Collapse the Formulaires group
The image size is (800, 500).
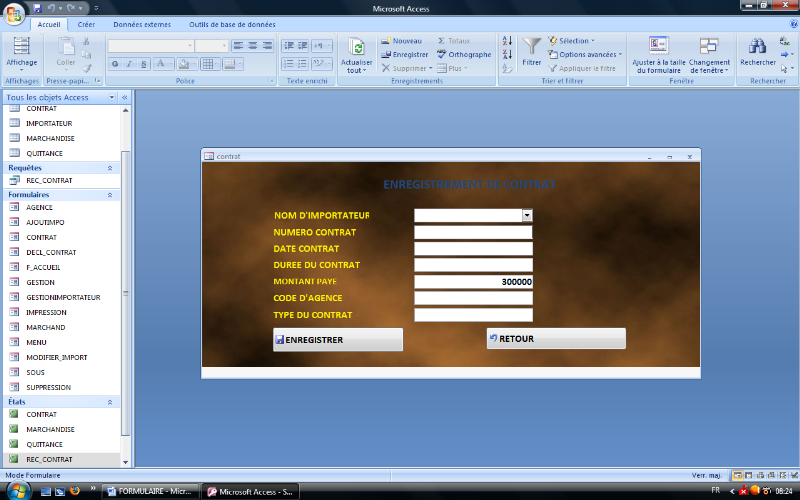pyautogui.click(x=110, y=195)
